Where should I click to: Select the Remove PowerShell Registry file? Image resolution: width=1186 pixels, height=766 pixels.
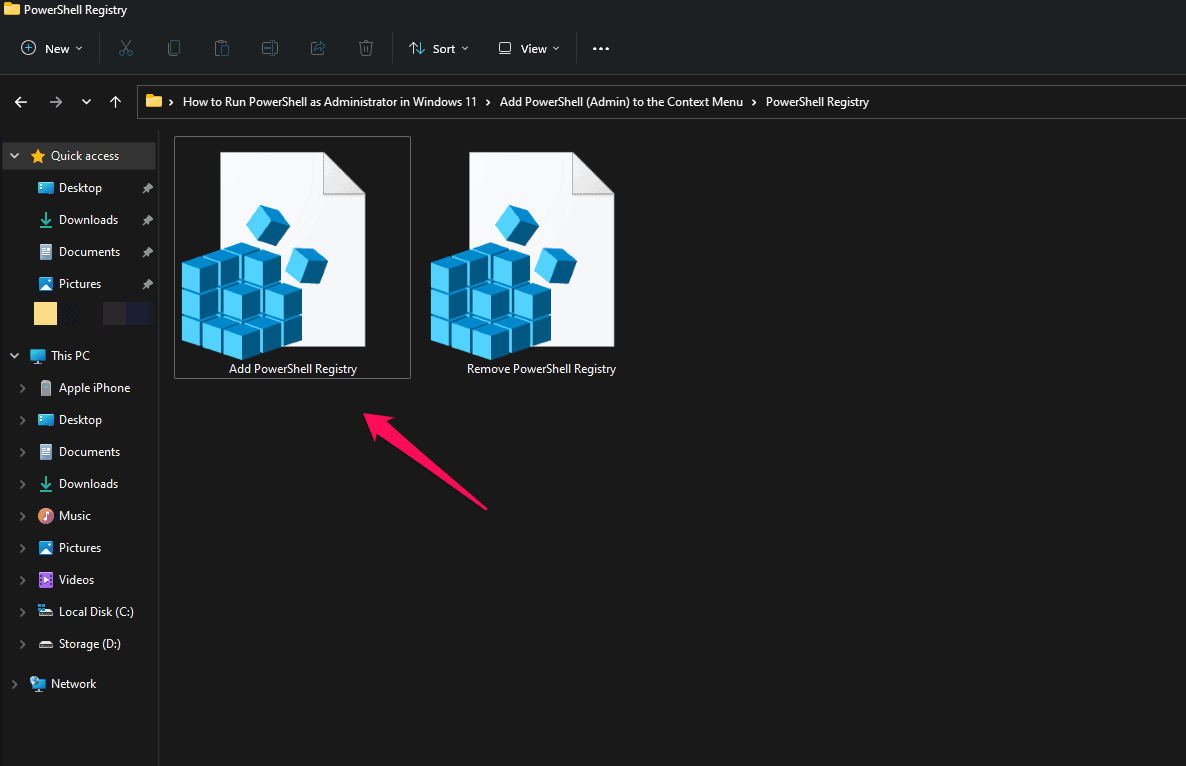tap(541, 258)
